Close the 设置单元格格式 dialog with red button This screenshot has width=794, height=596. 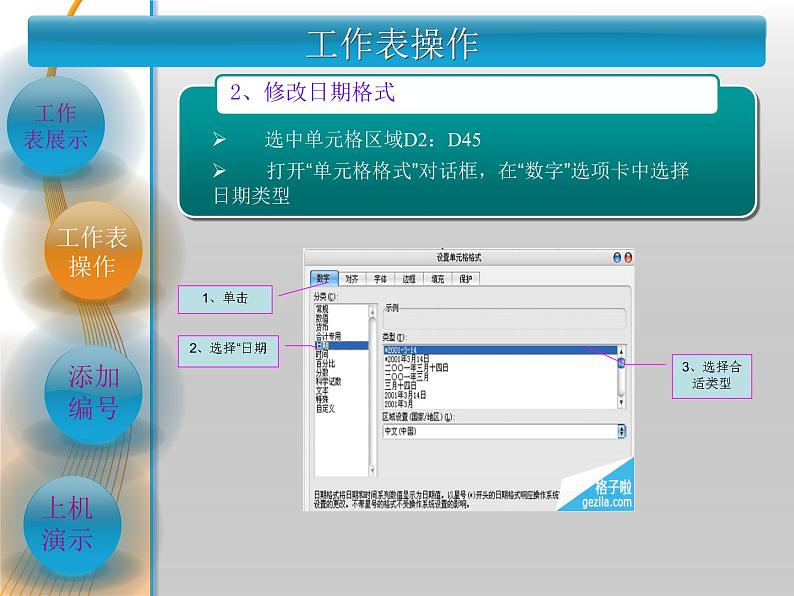click(628, 258)
